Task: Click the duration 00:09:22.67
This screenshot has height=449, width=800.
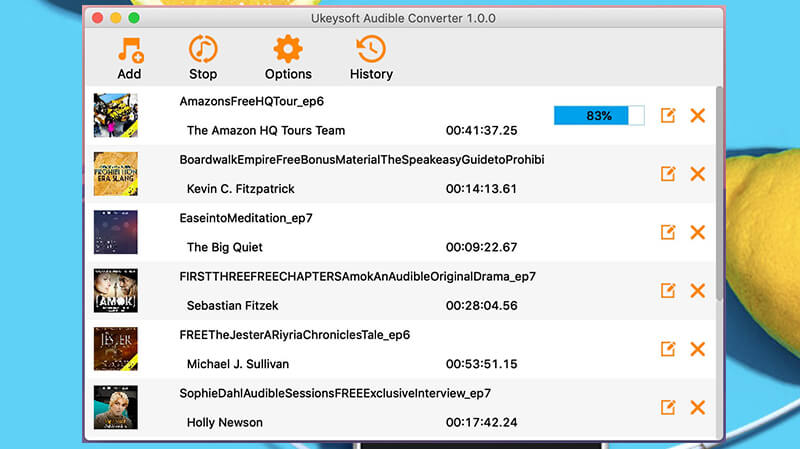Action: (481, 247)
